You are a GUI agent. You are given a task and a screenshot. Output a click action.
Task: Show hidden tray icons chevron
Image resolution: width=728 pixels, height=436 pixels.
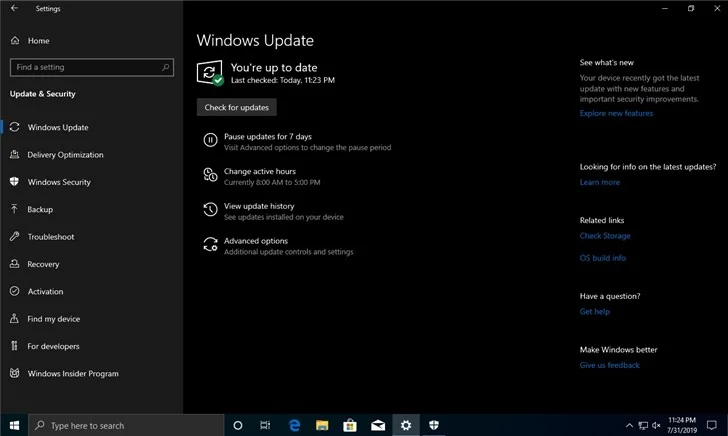click(629, 425)
